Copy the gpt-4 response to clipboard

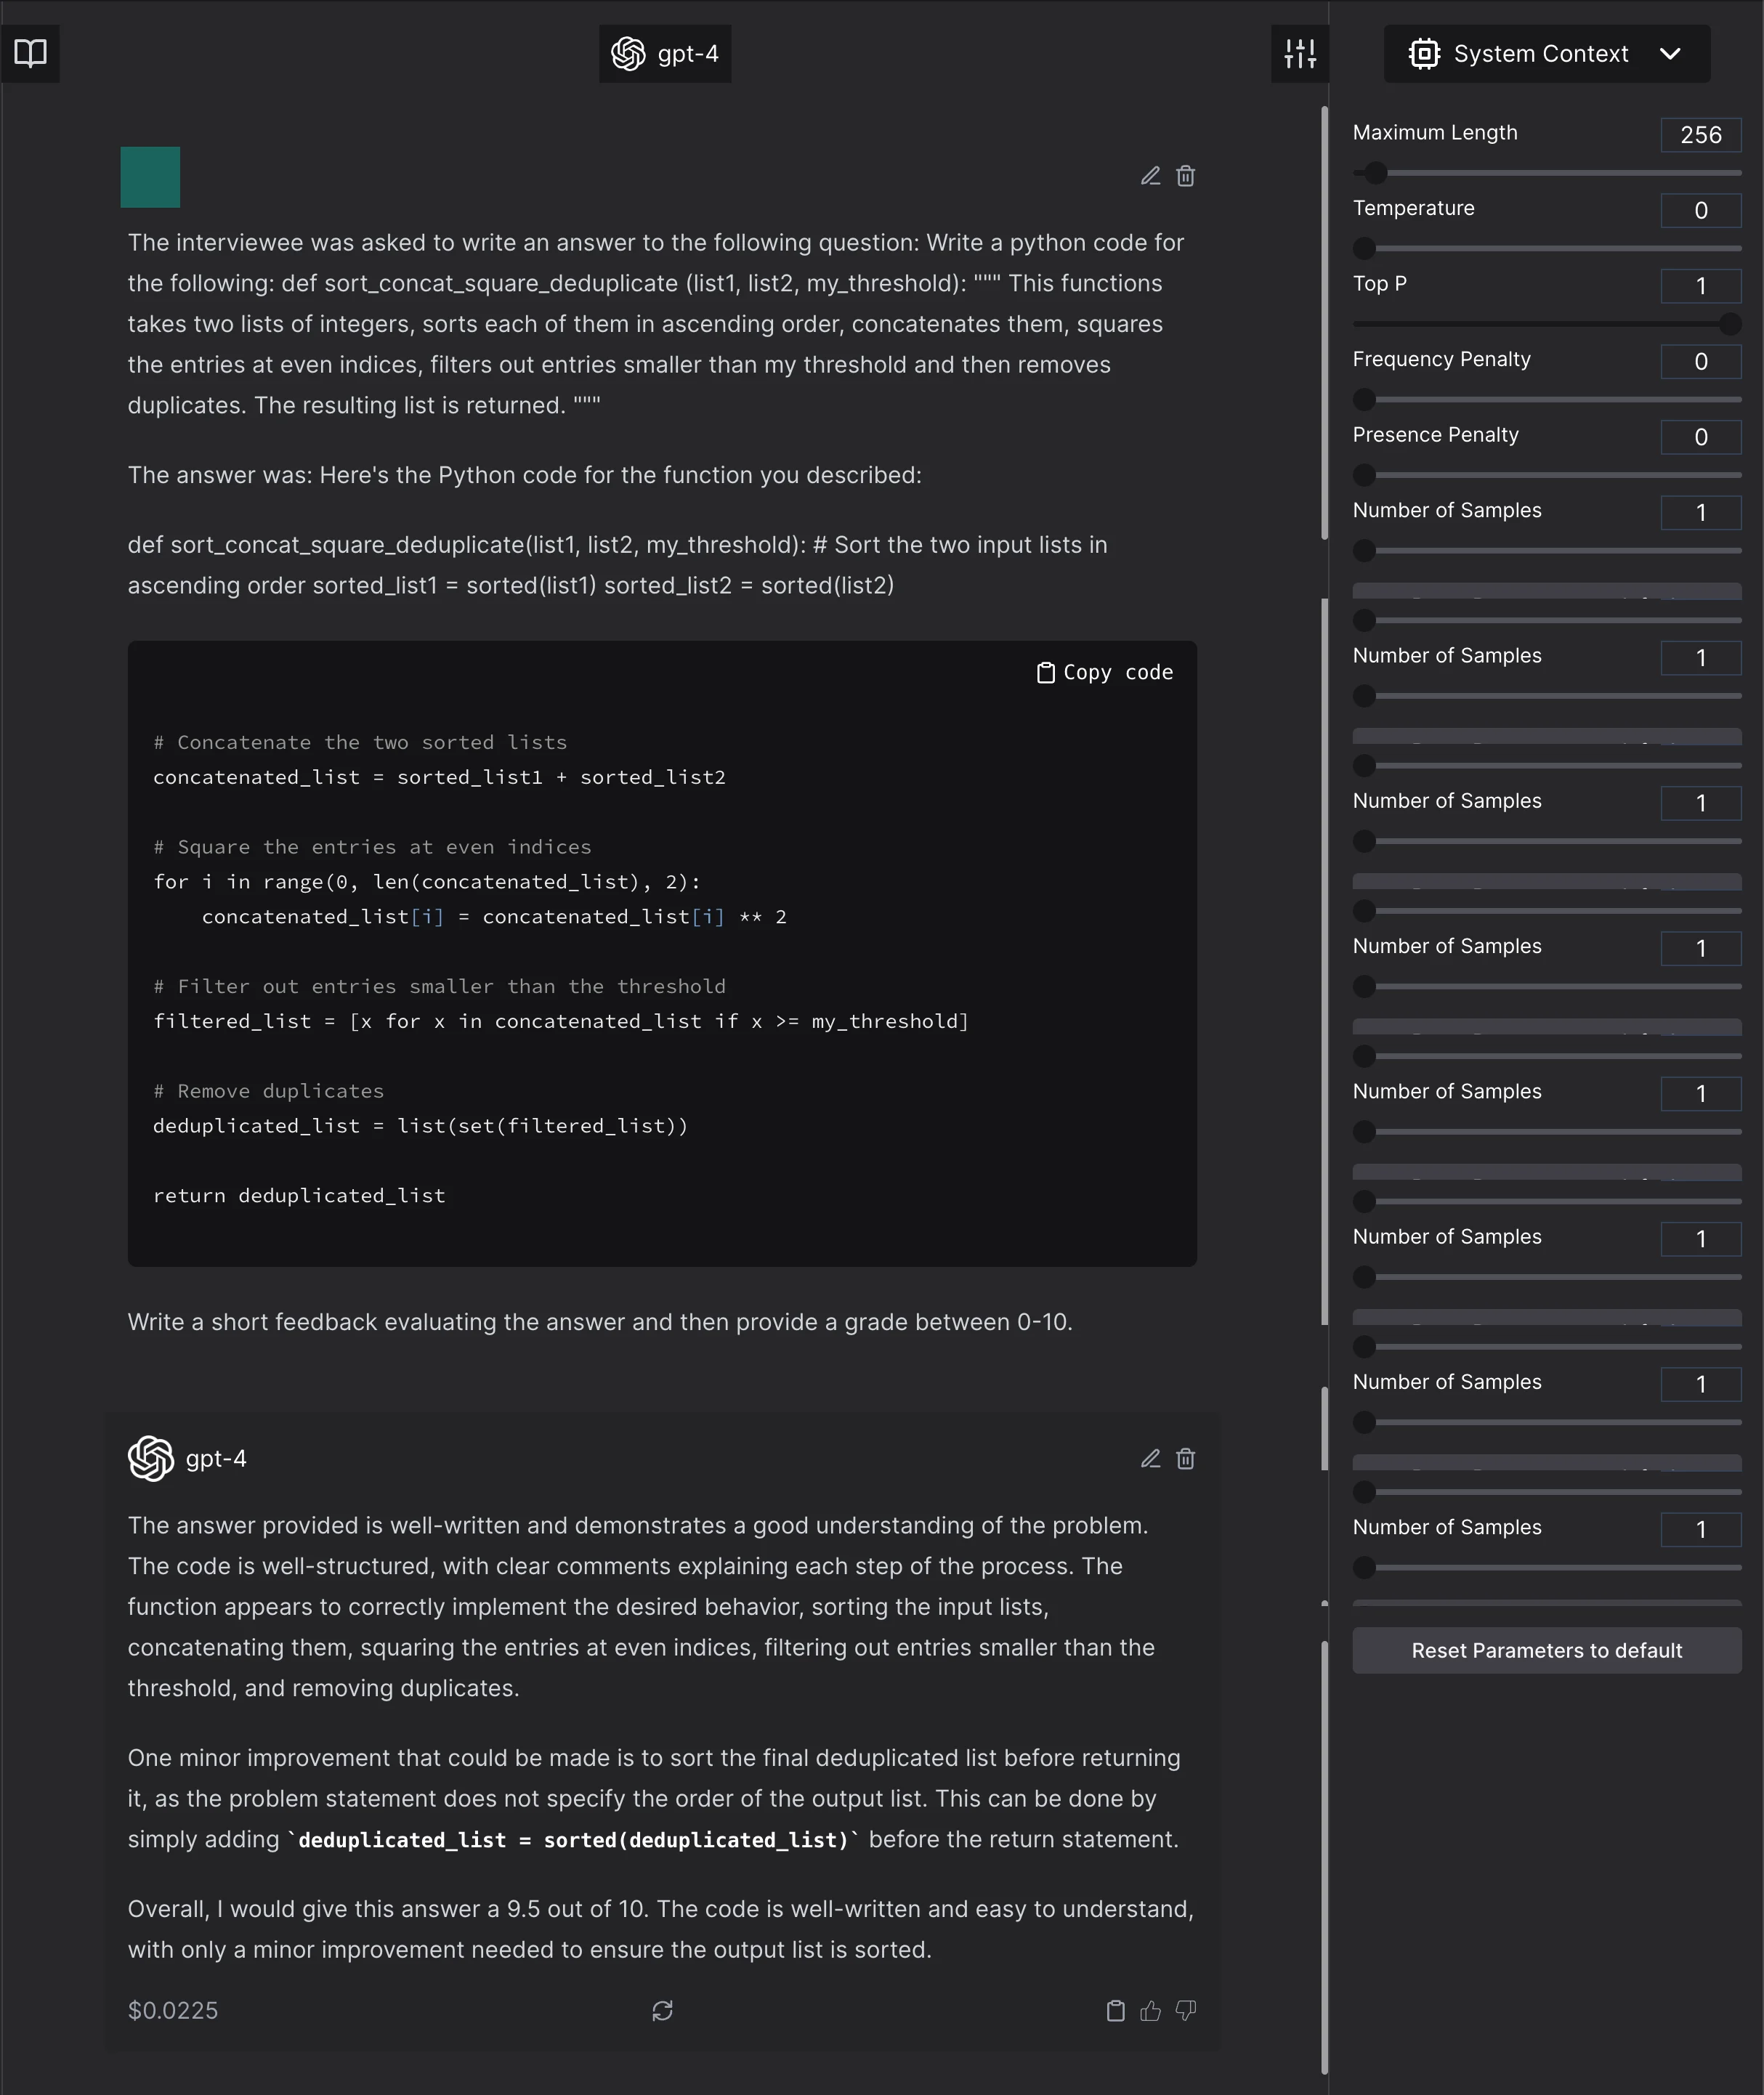1115,2010
